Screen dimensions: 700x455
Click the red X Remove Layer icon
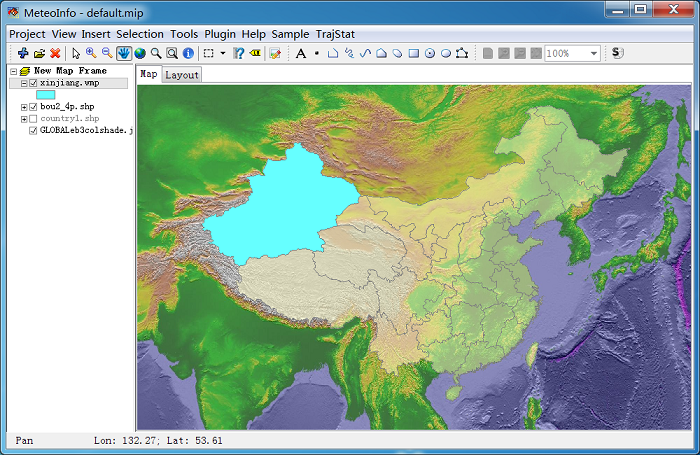[55, 54]
